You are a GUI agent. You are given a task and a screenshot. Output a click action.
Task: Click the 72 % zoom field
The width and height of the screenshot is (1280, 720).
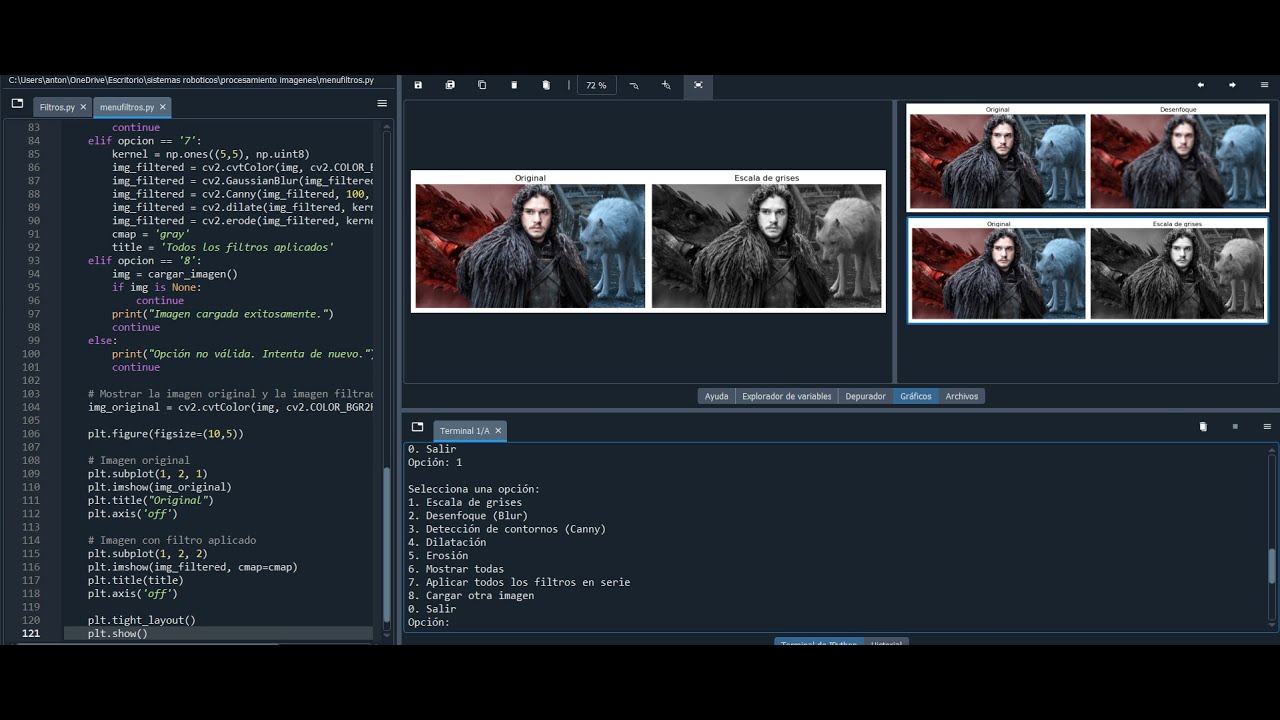point(596,85)
